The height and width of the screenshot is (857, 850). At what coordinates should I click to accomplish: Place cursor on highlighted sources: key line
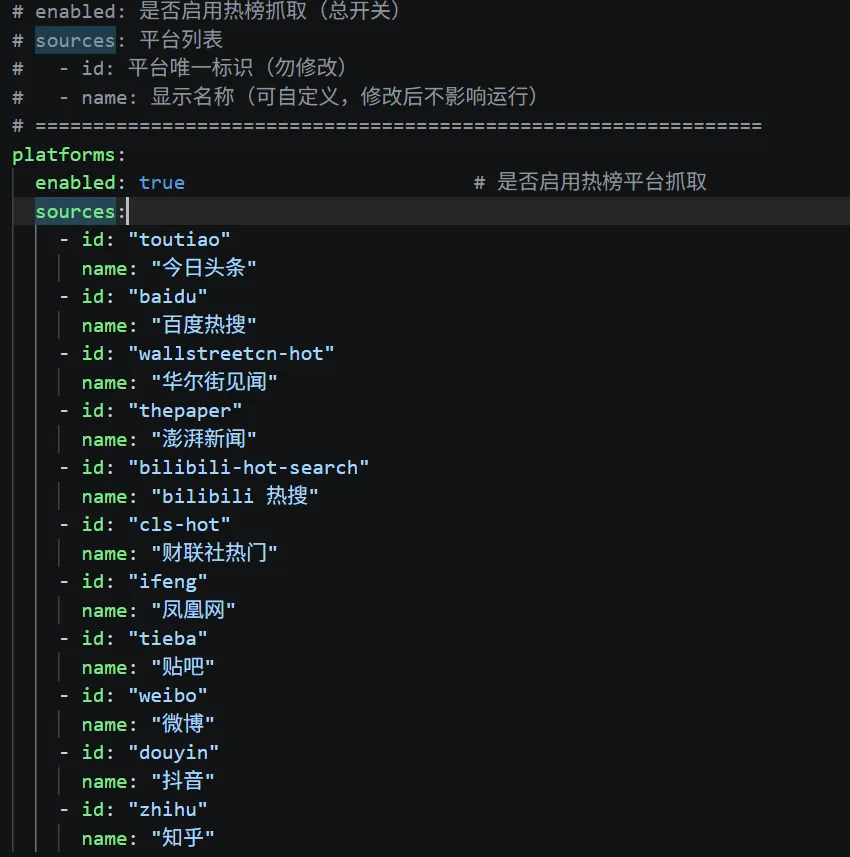point(80,212)
